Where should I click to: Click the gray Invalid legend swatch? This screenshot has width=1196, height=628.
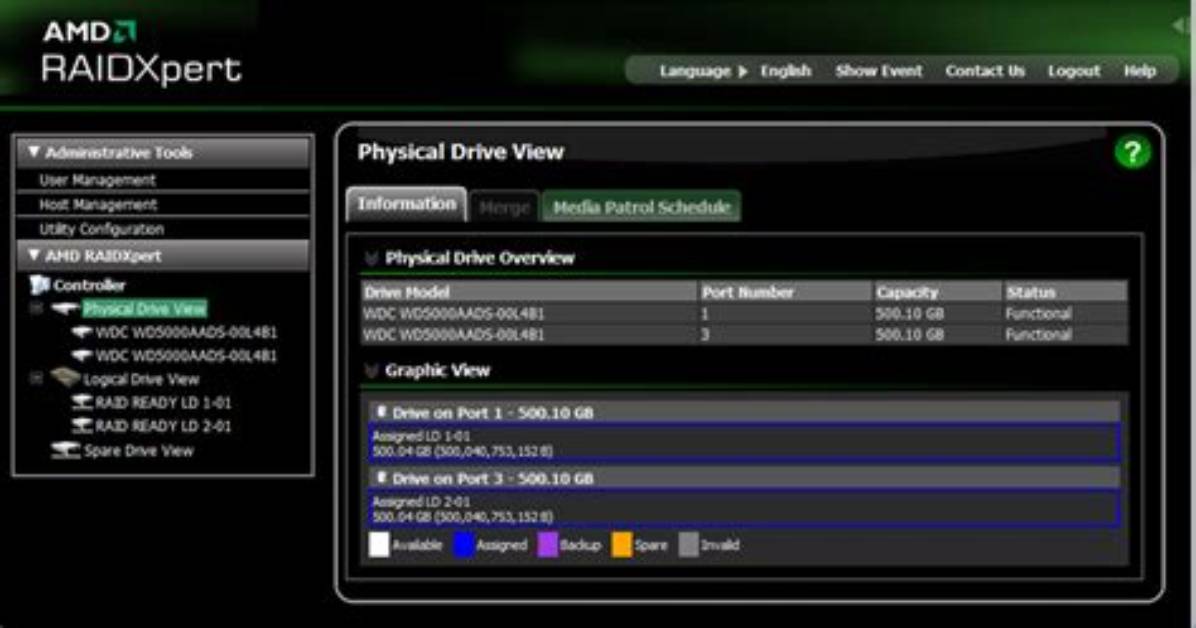coord(689,545)
